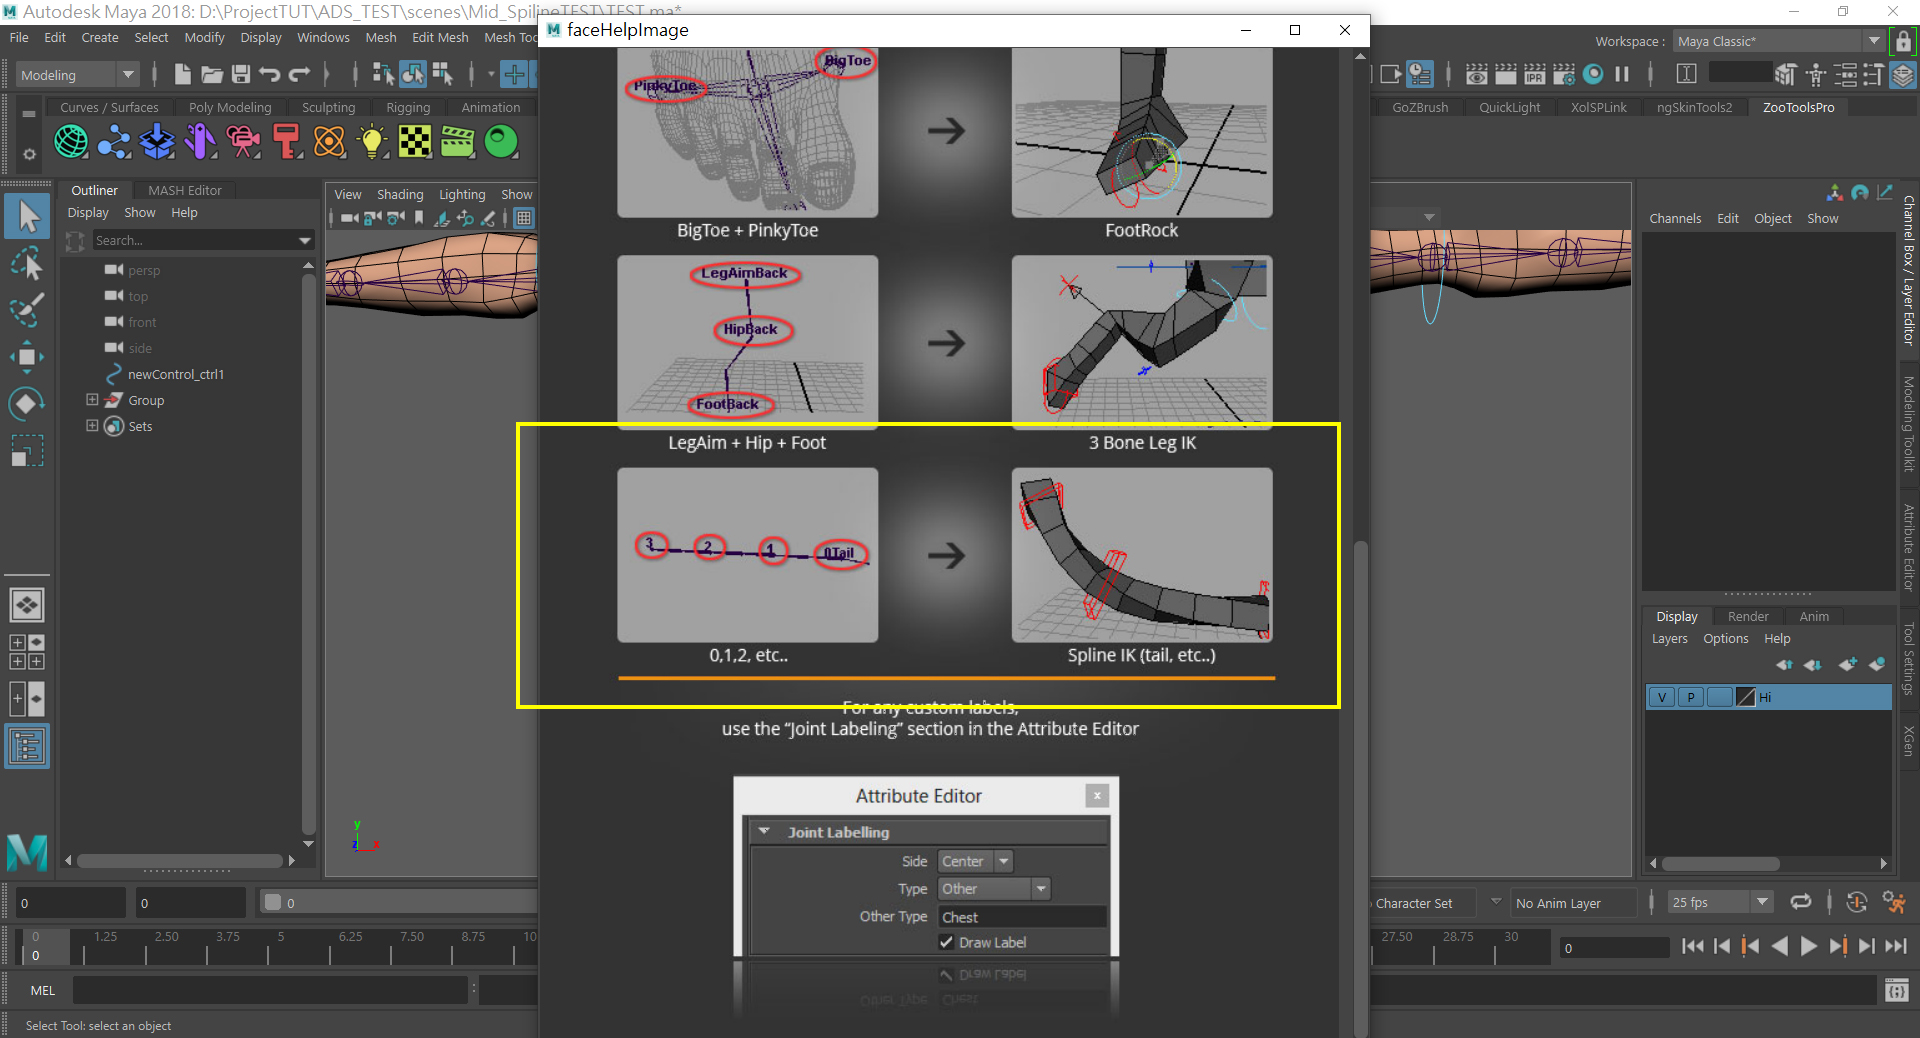Screen dimensions: 1920x1038
Task: Click the select by component type icon
Action: point(442,74)
